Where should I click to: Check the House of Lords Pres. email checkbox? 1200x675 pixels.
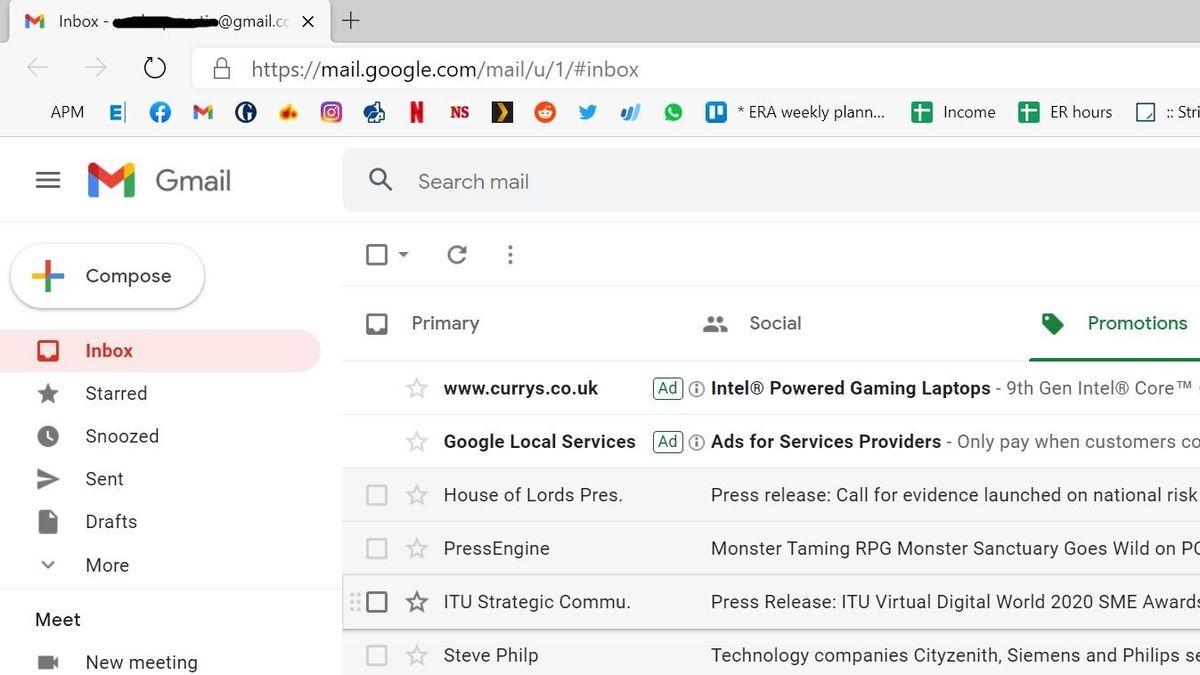pos(376,494)
